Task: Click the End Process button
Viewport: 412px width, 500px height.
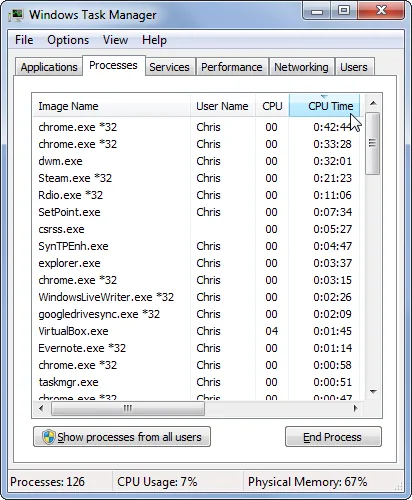Action: (333, 437)
